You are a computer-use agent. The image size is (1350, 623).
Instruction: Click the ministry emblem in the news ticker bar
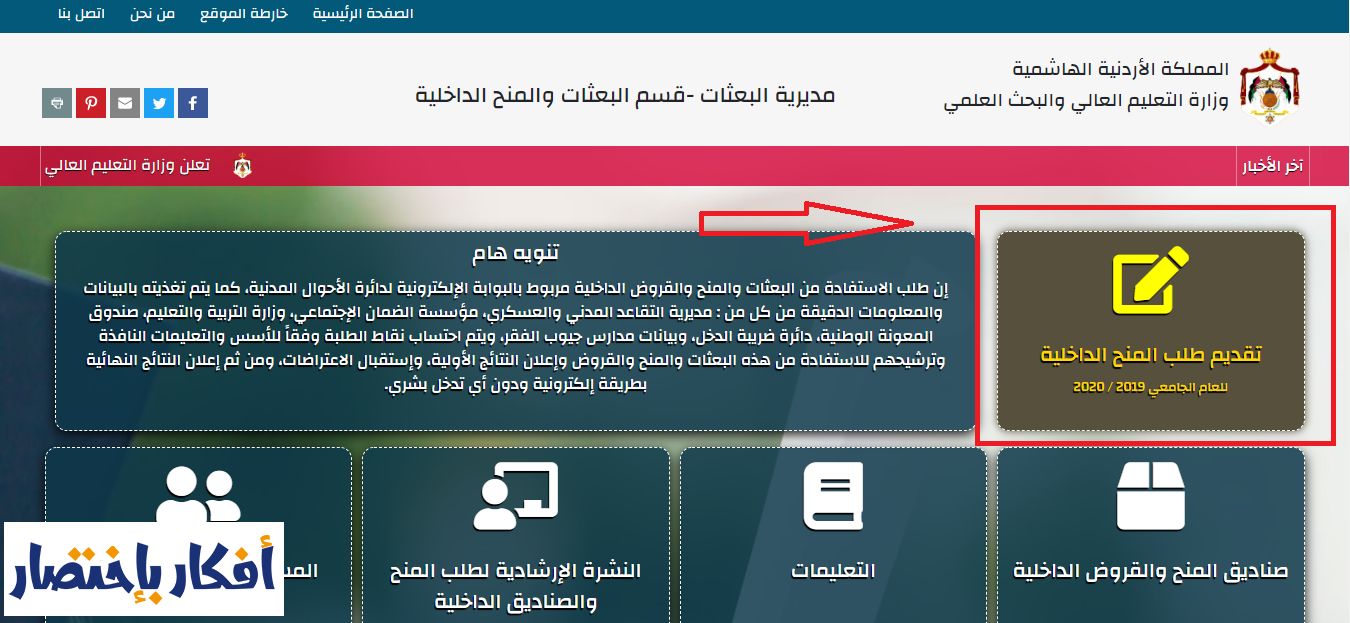pos(240,166)
